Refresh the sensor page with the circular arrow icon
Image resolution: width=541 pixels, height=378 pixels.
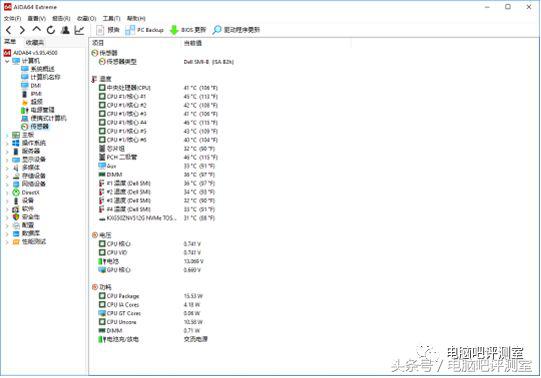[51, 30]
